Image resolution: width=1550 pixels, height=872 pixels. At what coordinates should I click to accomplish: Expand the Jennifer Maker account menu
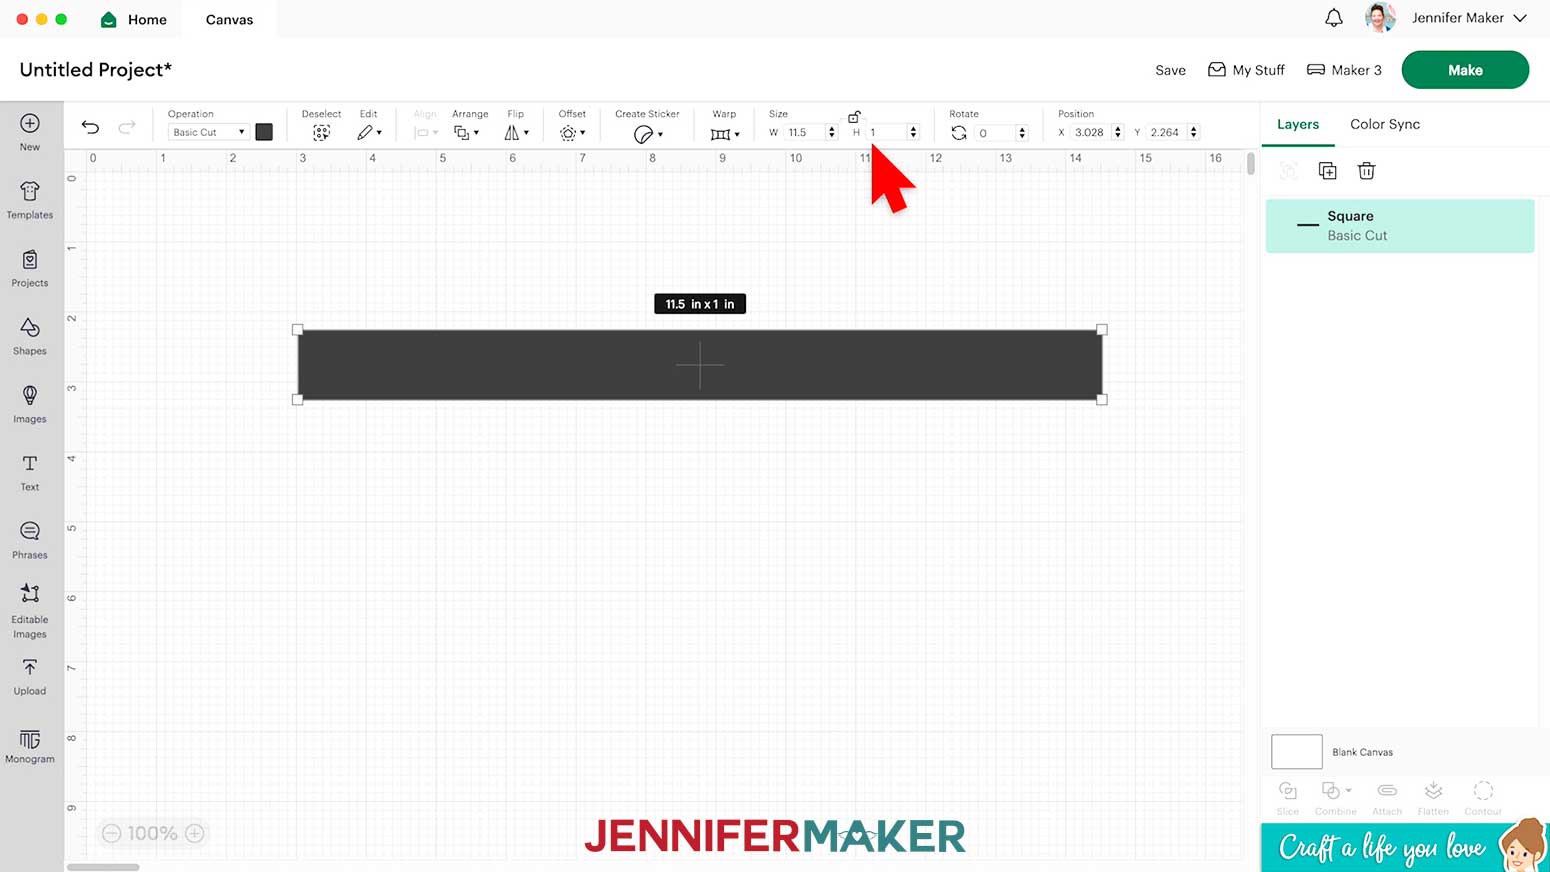point(1520,18)
